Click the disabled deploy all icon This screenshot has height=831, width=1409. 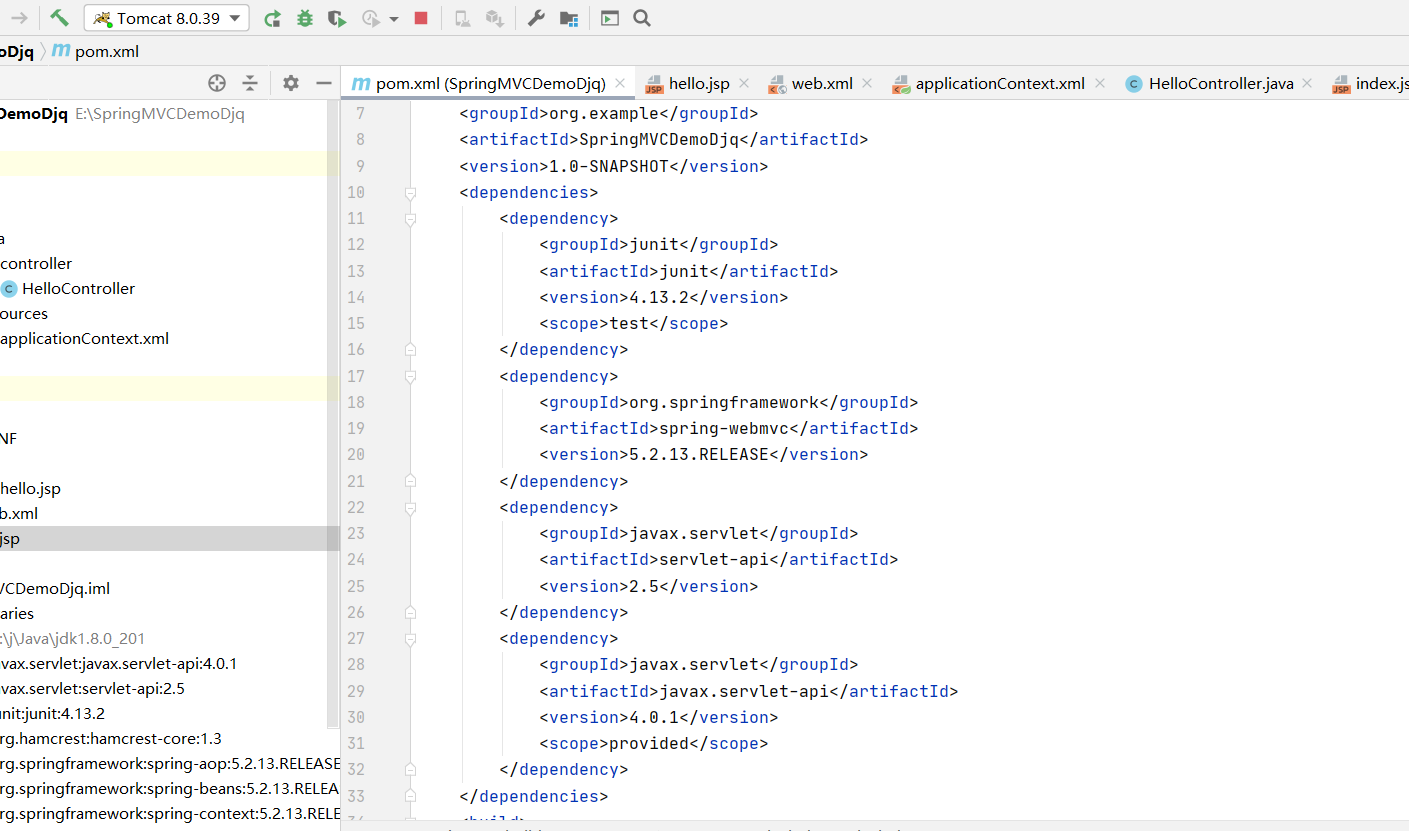point(494,18)
